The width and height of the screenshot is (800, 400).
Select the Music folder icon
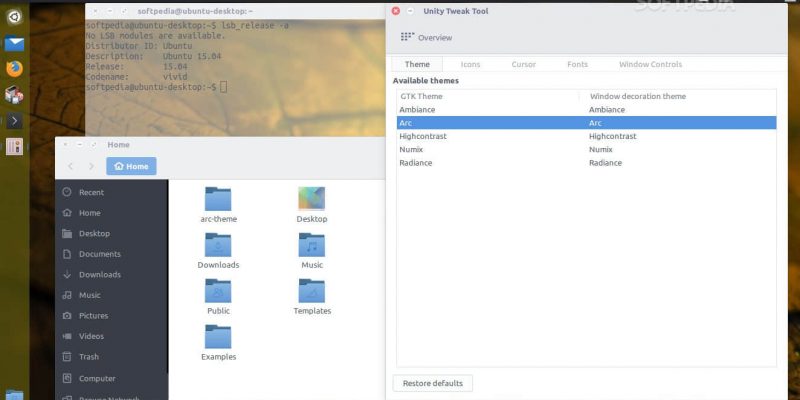click(x=312, y=244)
